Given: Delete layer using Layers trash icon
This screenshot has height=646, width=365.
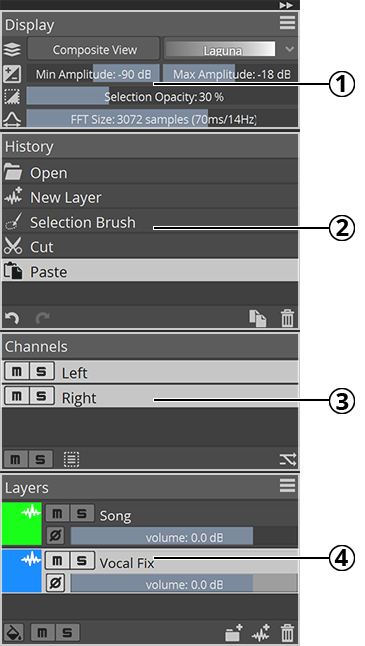Looking at the screenshot, I should (288, 633).
